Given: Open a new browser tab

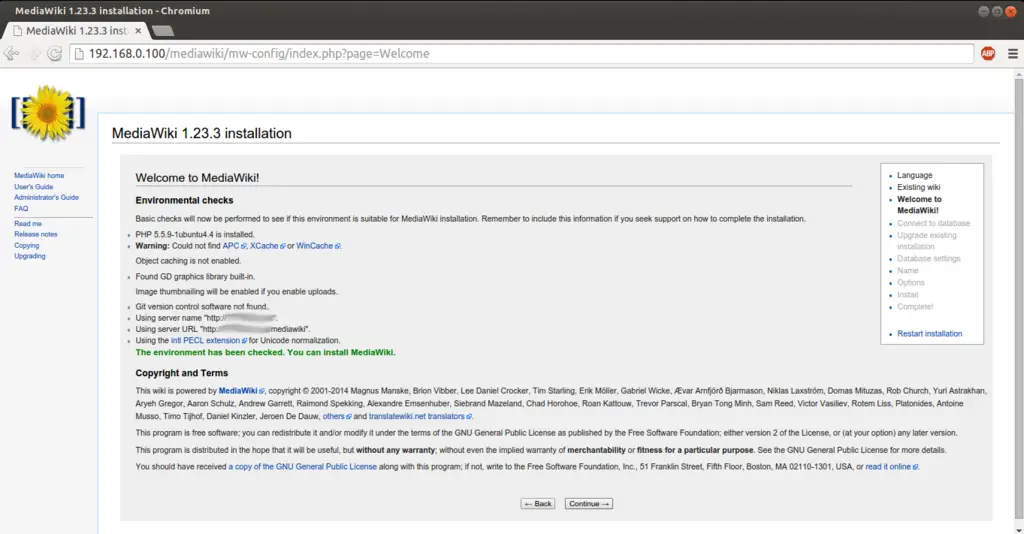Looking at the screenshot, I should pos(163,31).
